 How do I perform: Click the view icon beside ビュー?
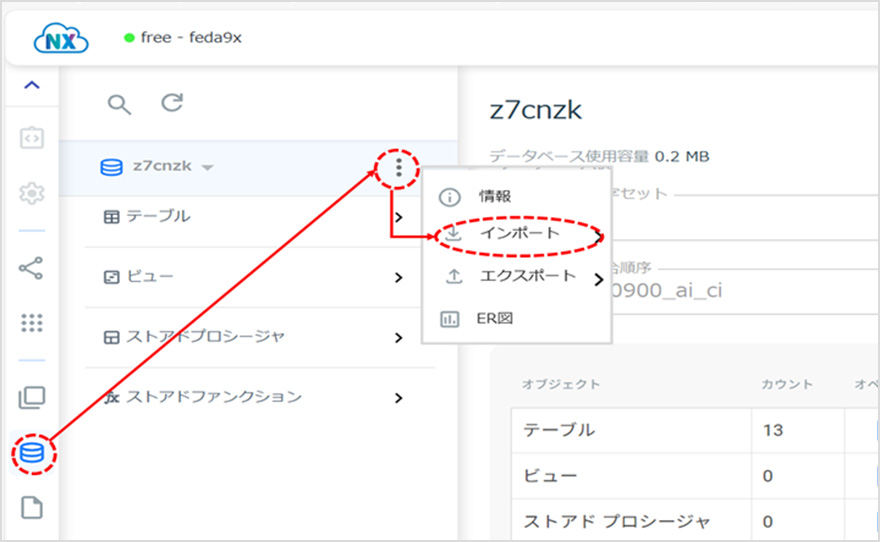tap(112, 277)
